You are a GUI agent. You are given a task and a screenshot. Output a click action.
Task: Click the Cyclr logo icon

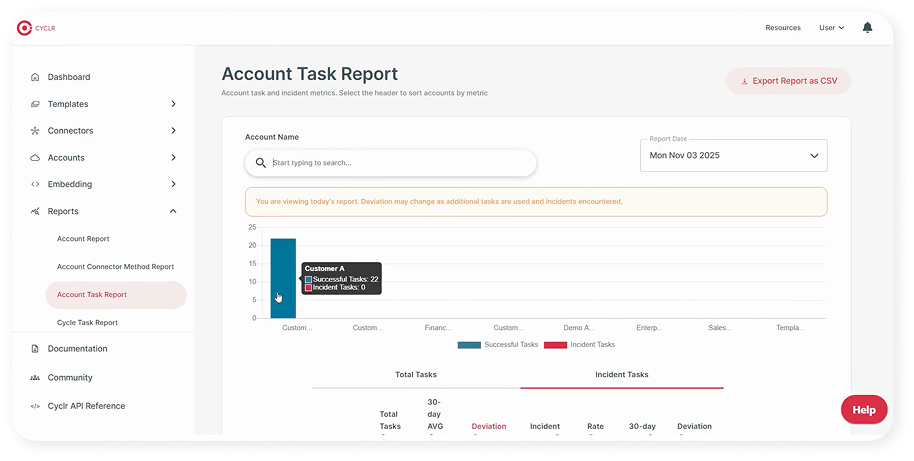[25, 28]
